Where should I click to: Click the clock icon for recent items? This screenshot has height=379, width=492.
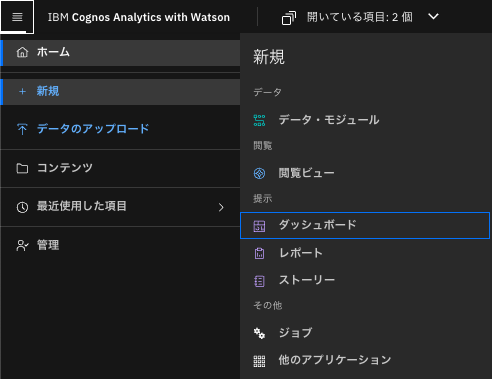[22, 207]
